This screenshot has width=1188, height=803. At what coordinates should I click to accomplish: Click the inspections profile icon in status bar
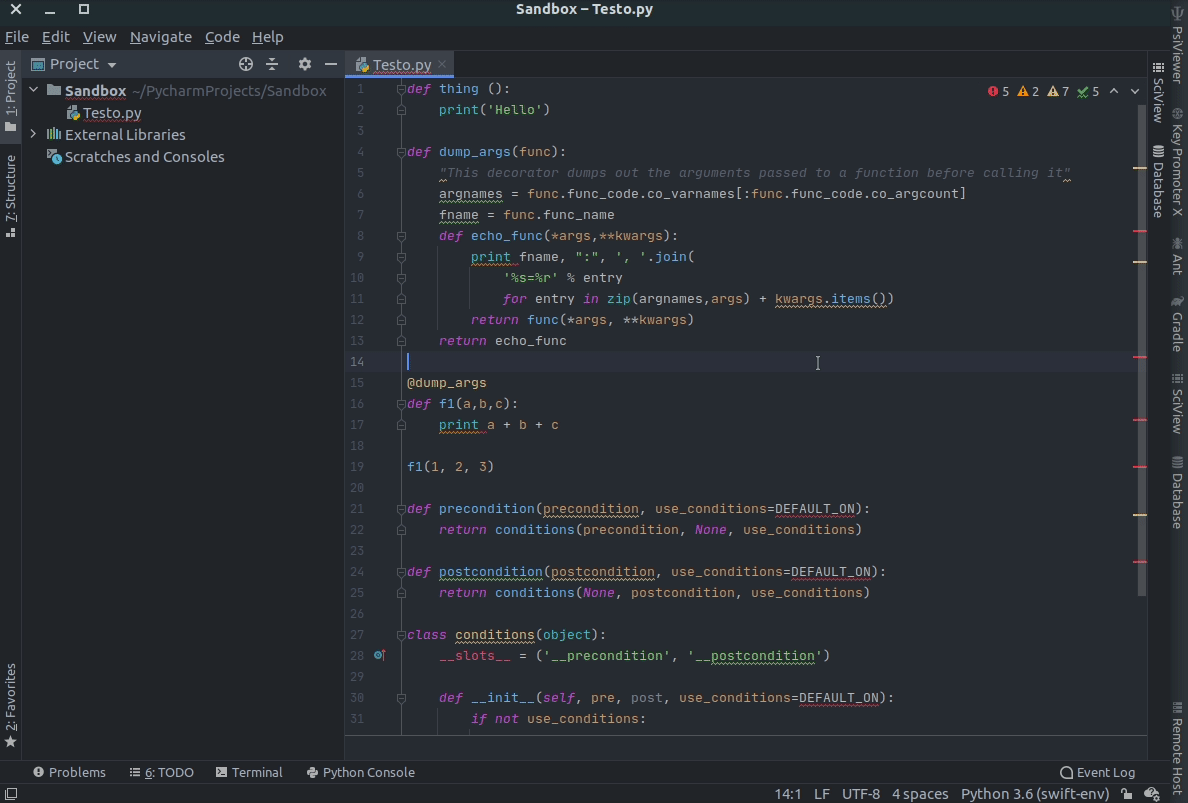(x=1152, y=794)
